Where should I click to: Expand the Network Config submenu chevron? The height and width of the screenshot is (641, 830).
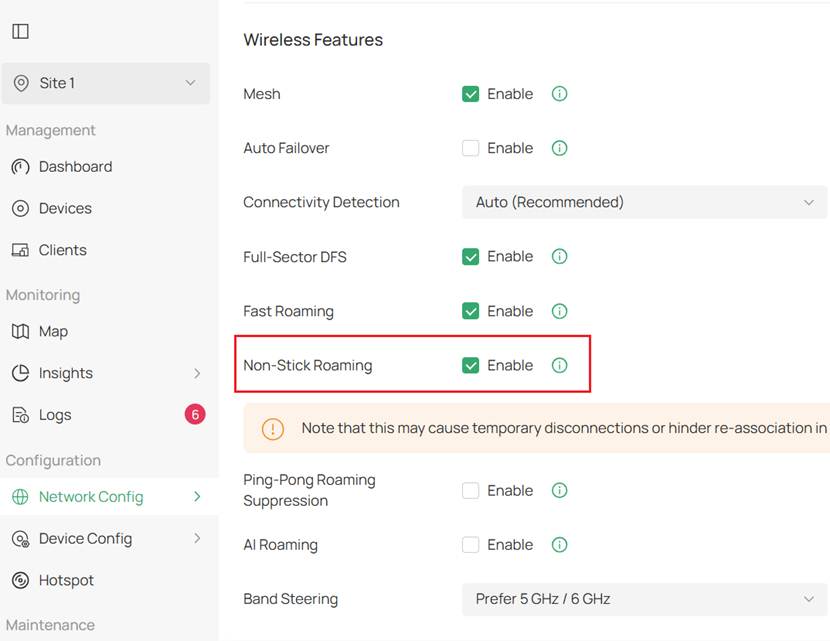(x=197, y=496)
